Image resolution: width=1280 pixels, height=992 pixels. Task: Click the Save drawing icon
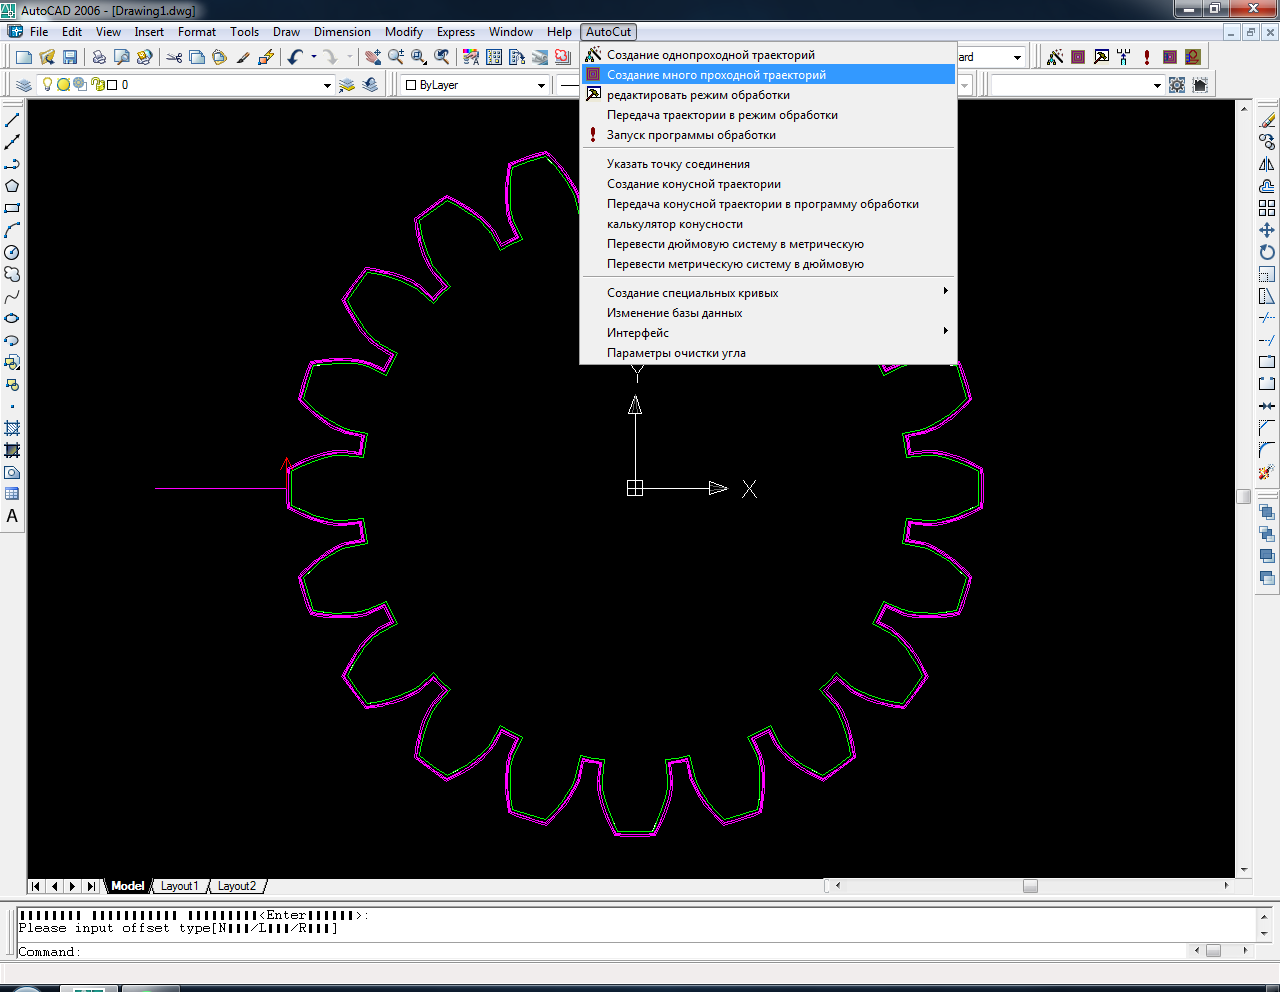[x=70, y=57]
